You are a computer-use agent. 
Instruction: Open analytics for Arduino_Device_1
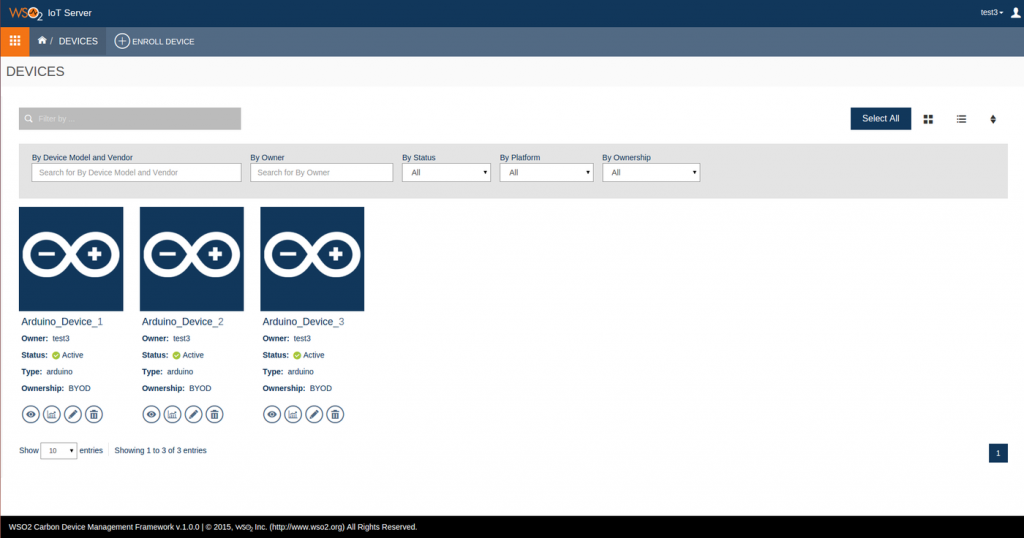(52, 414)
